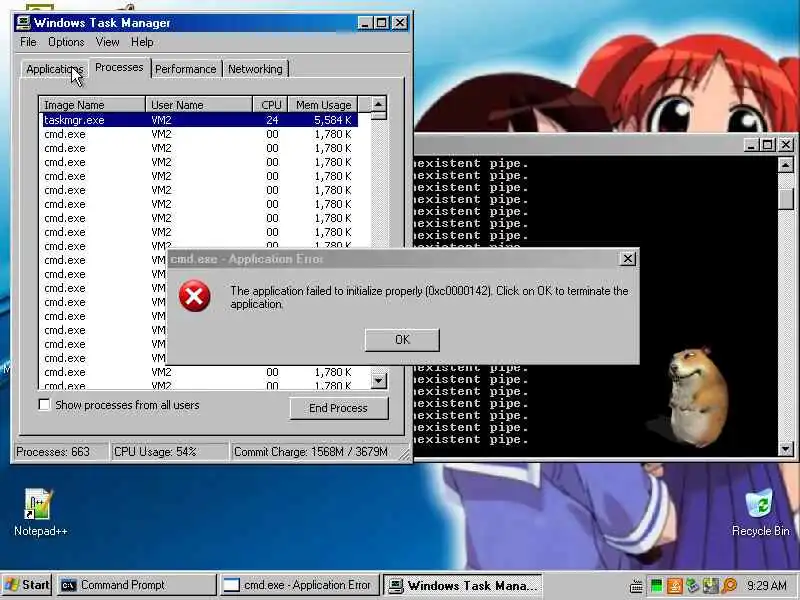Maximize the Windows Task Manager window
800x600 pixels.
(x=382, y=23)
